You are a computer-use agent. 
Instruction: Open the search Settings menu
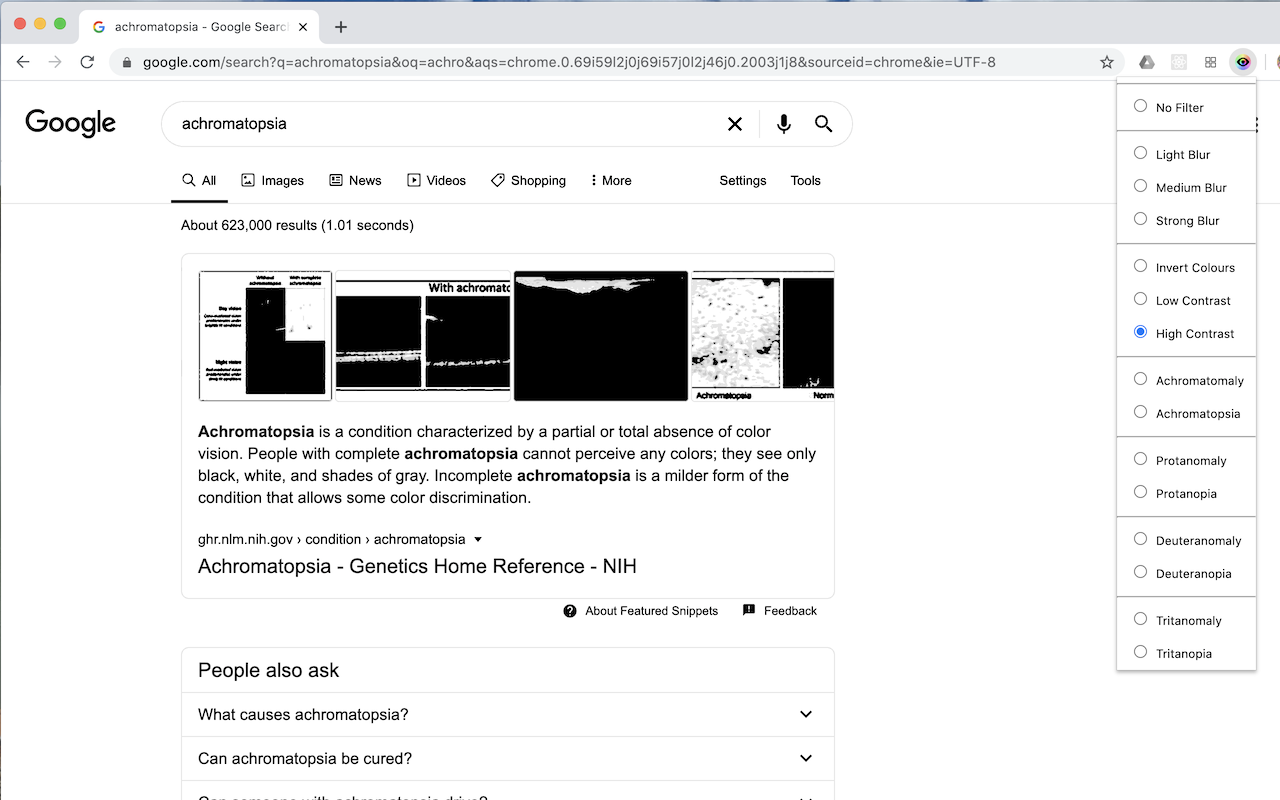pos(743,181)
